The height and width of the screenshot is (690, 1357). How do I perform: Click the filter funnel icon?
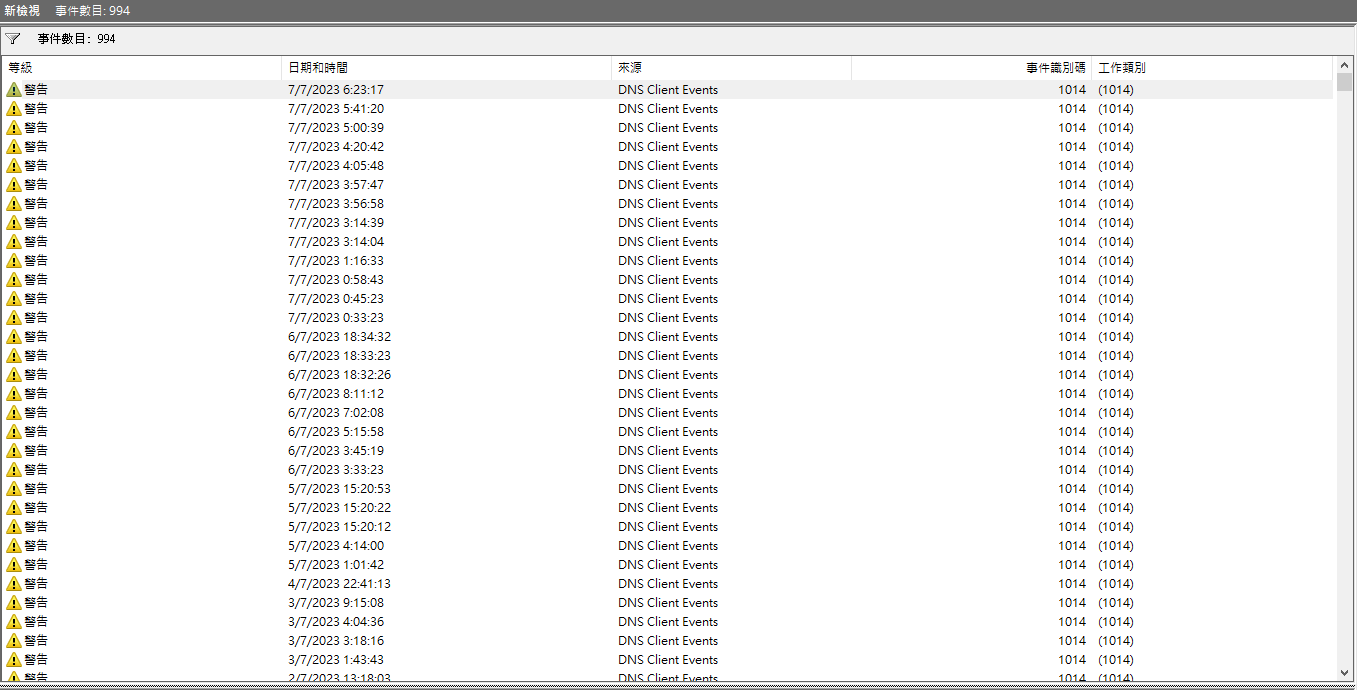coord(13,39)
